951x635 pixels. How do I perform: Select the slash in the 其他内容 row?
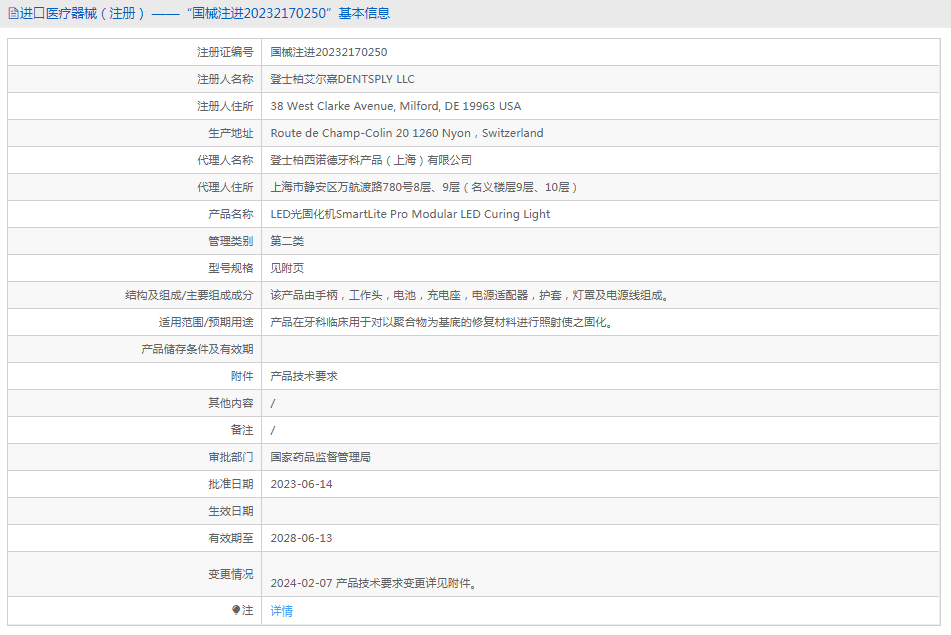pyautogui.click(x=273, y=403)
